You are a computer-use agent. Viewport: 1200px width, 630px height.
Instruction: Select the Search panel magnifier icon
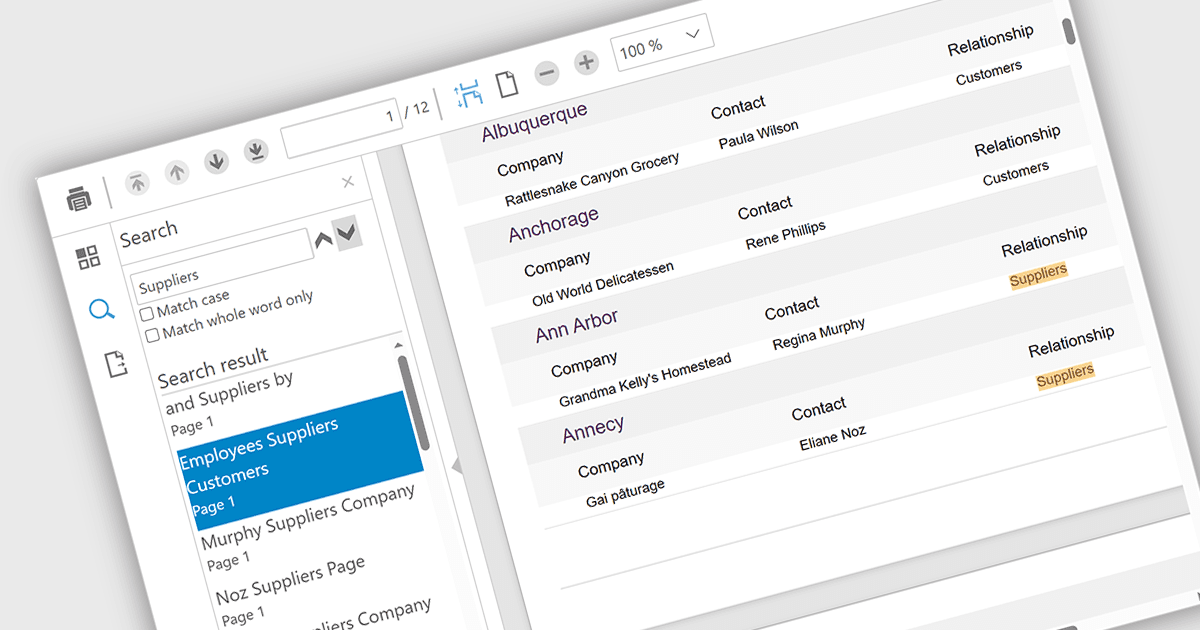click(101, 309)
